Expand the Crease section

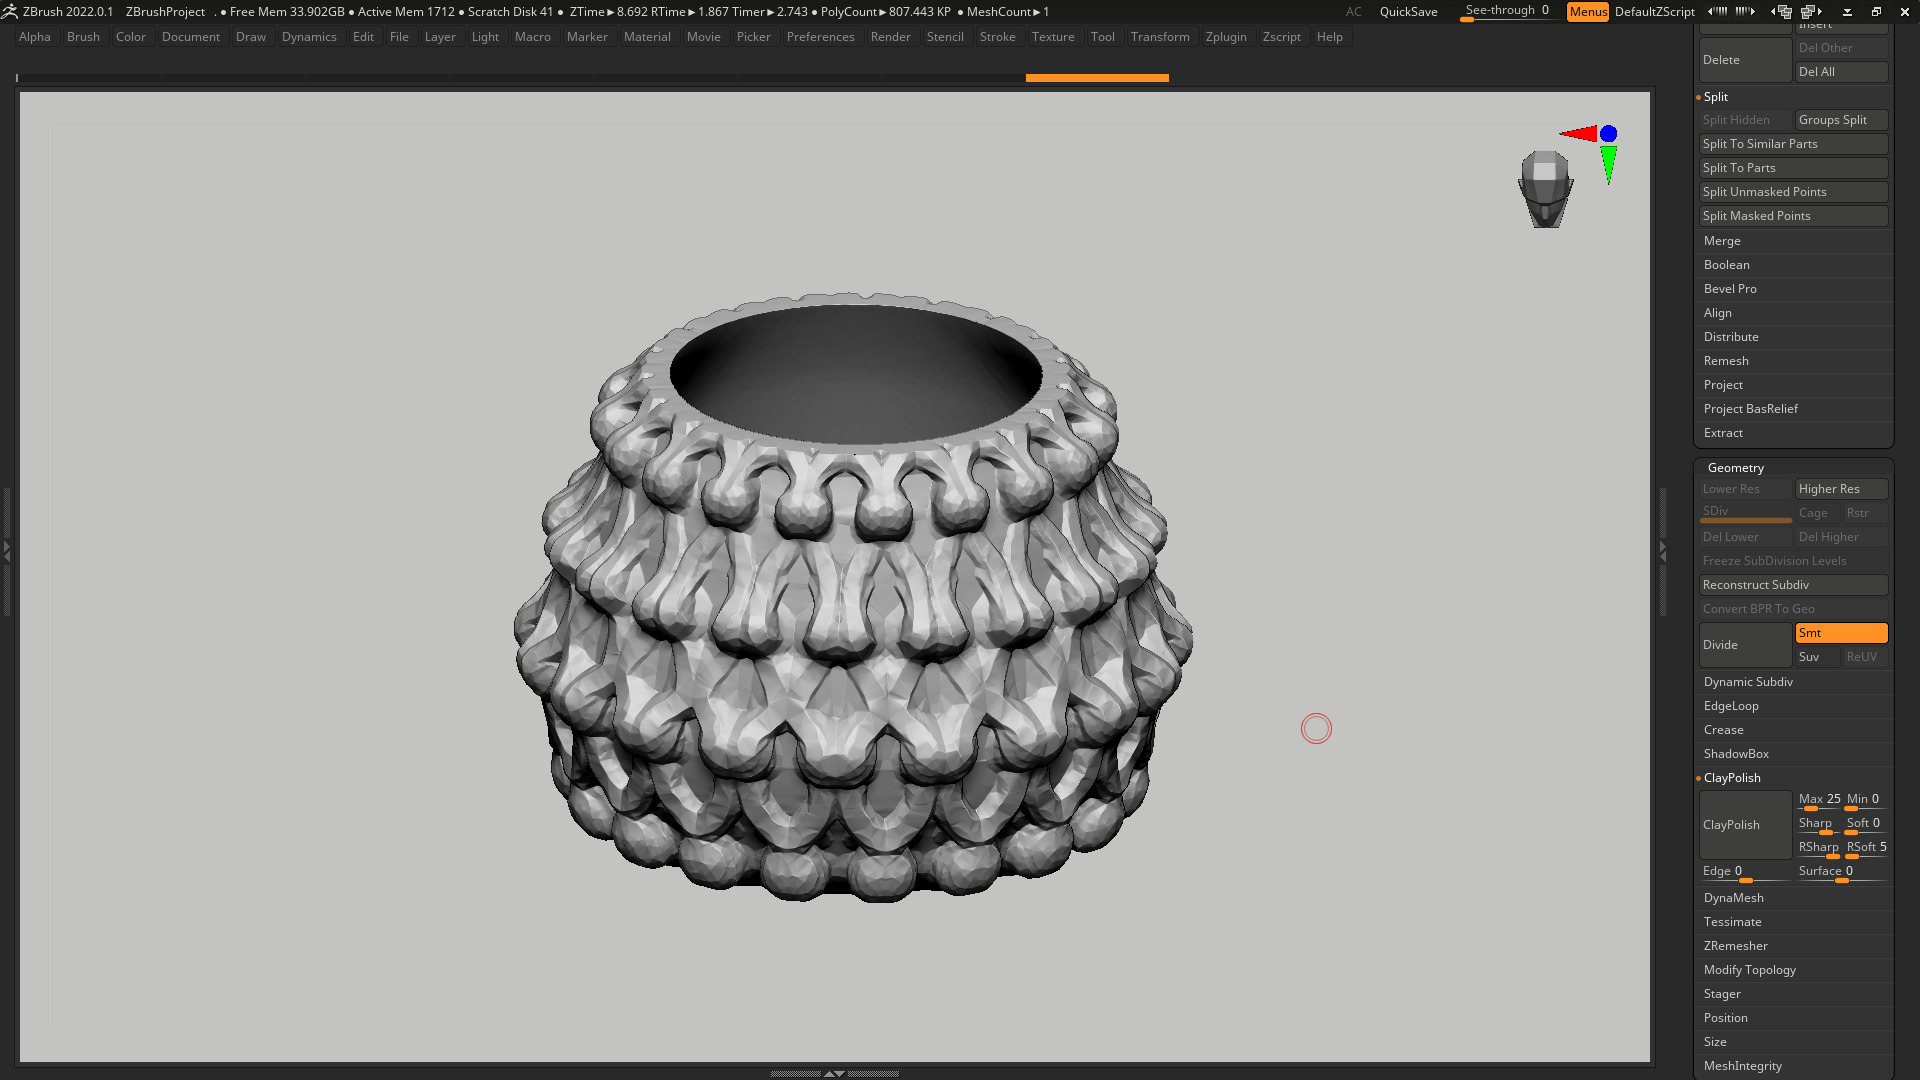coord(1724,730)
